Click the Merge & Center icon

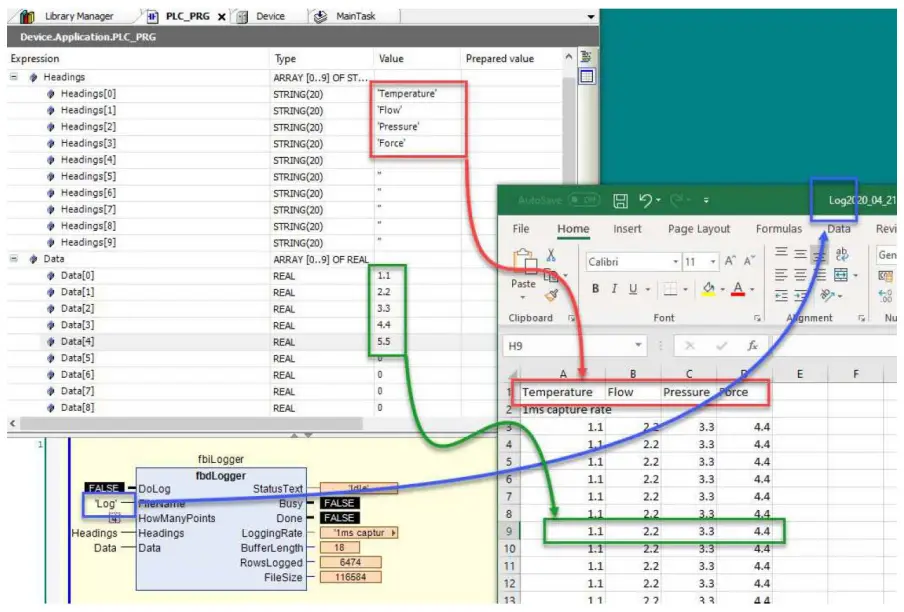point(841,275)
